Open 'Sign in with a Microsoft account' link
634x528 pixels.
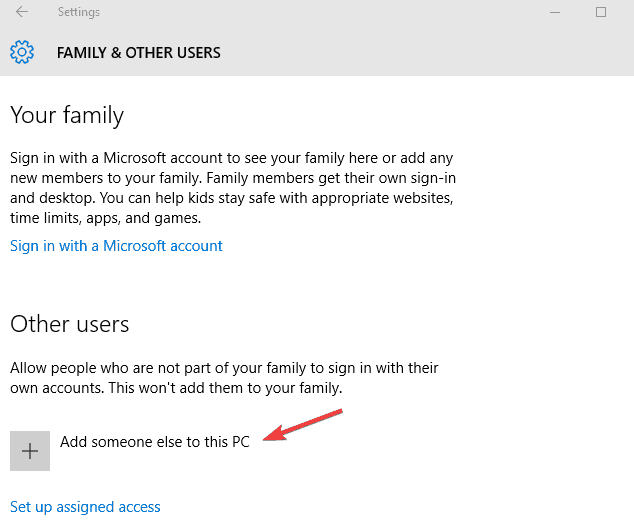[x=116, y=246]
